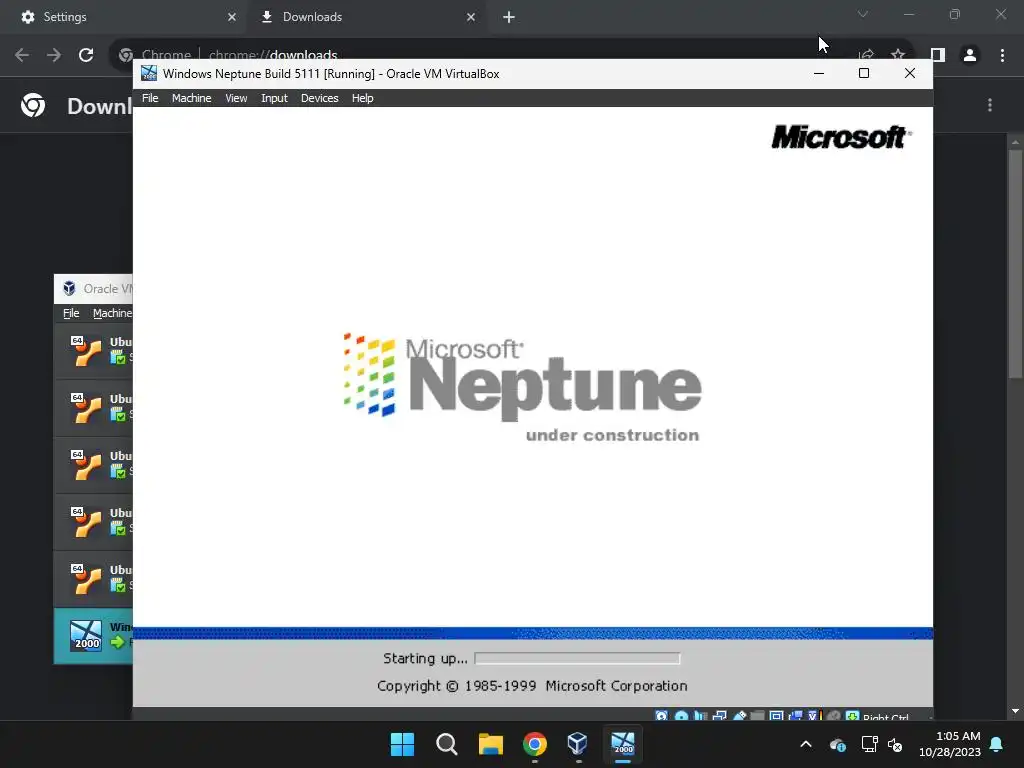Open the Windows Start menu

402,744
